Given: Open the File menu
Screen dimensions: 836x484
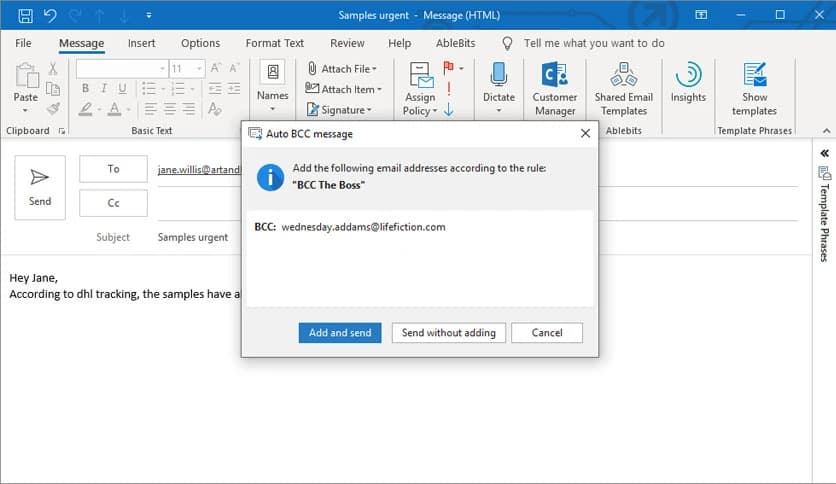Looking at the screenshot, I should [23, 43].
